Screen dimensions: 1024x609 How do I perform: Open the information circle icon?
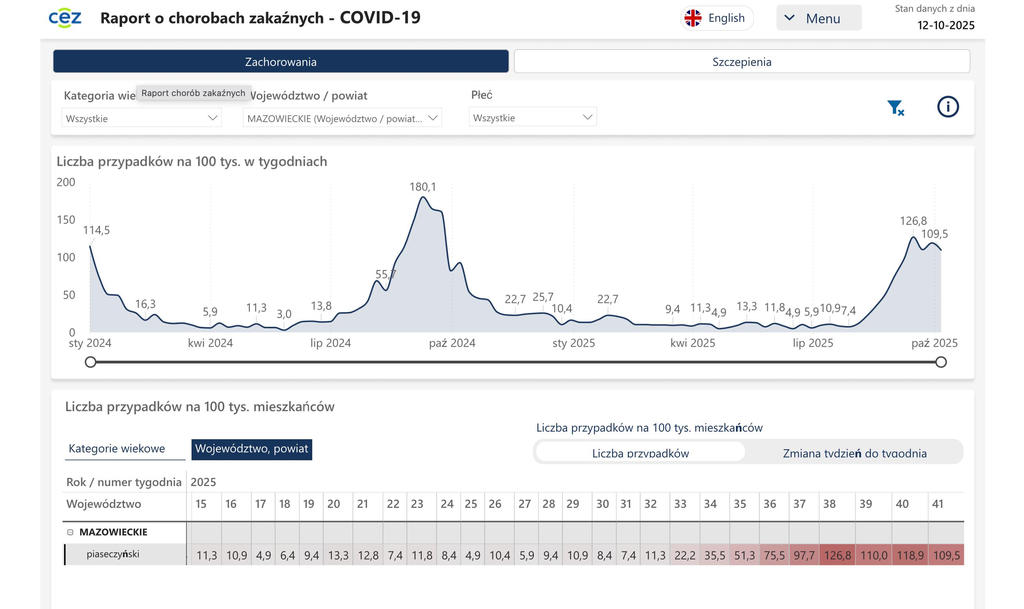point(947,107)
